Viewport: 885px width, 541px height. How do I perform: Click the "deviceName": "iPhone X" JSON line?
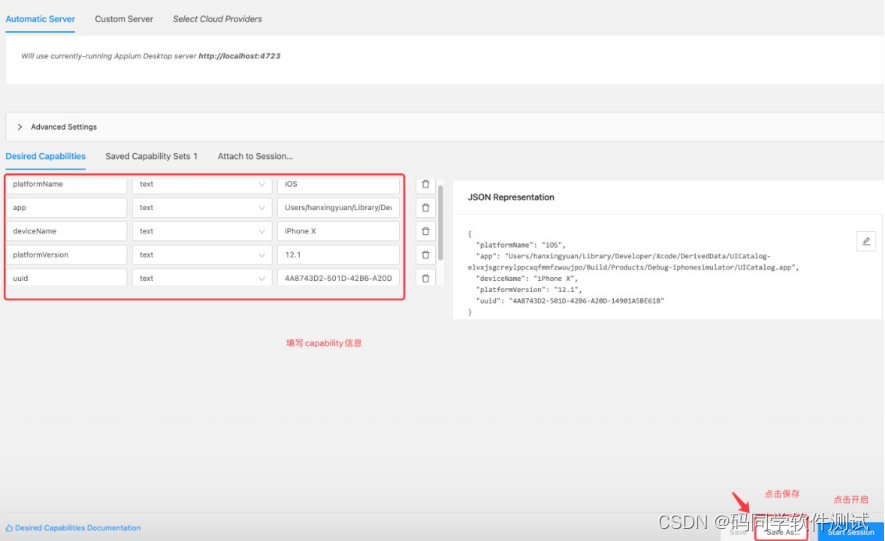coord(527,279)
